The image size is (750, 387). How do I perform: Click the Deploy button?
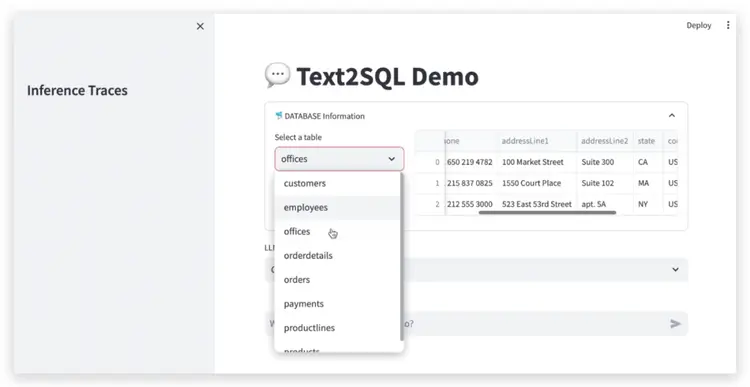pos(699,25)
